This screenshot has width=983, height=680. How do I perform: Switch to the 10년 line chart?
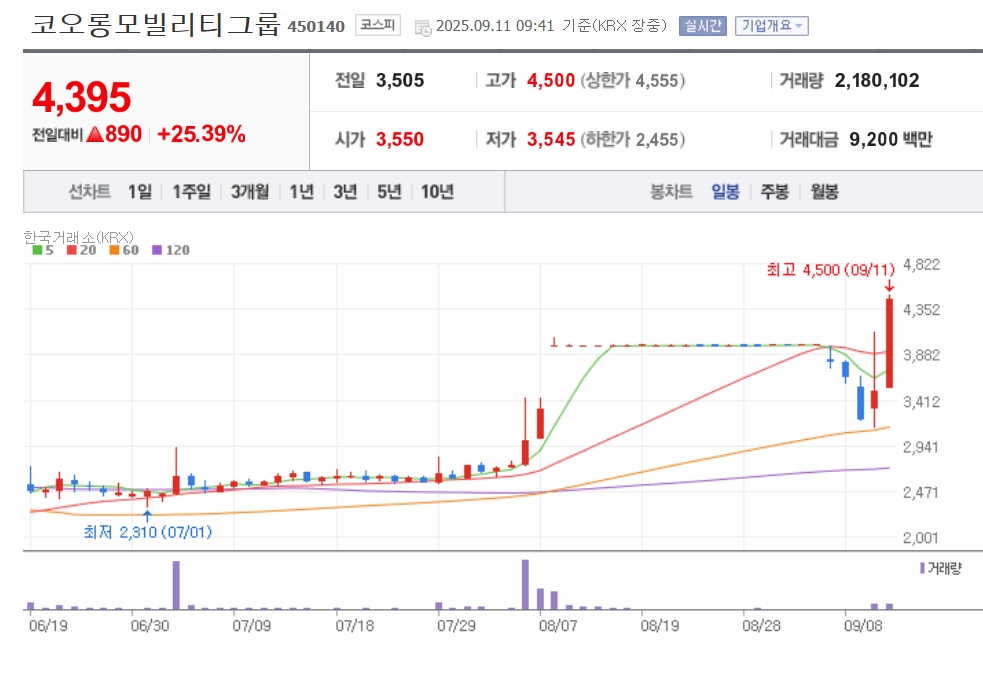tap(438, 192)
